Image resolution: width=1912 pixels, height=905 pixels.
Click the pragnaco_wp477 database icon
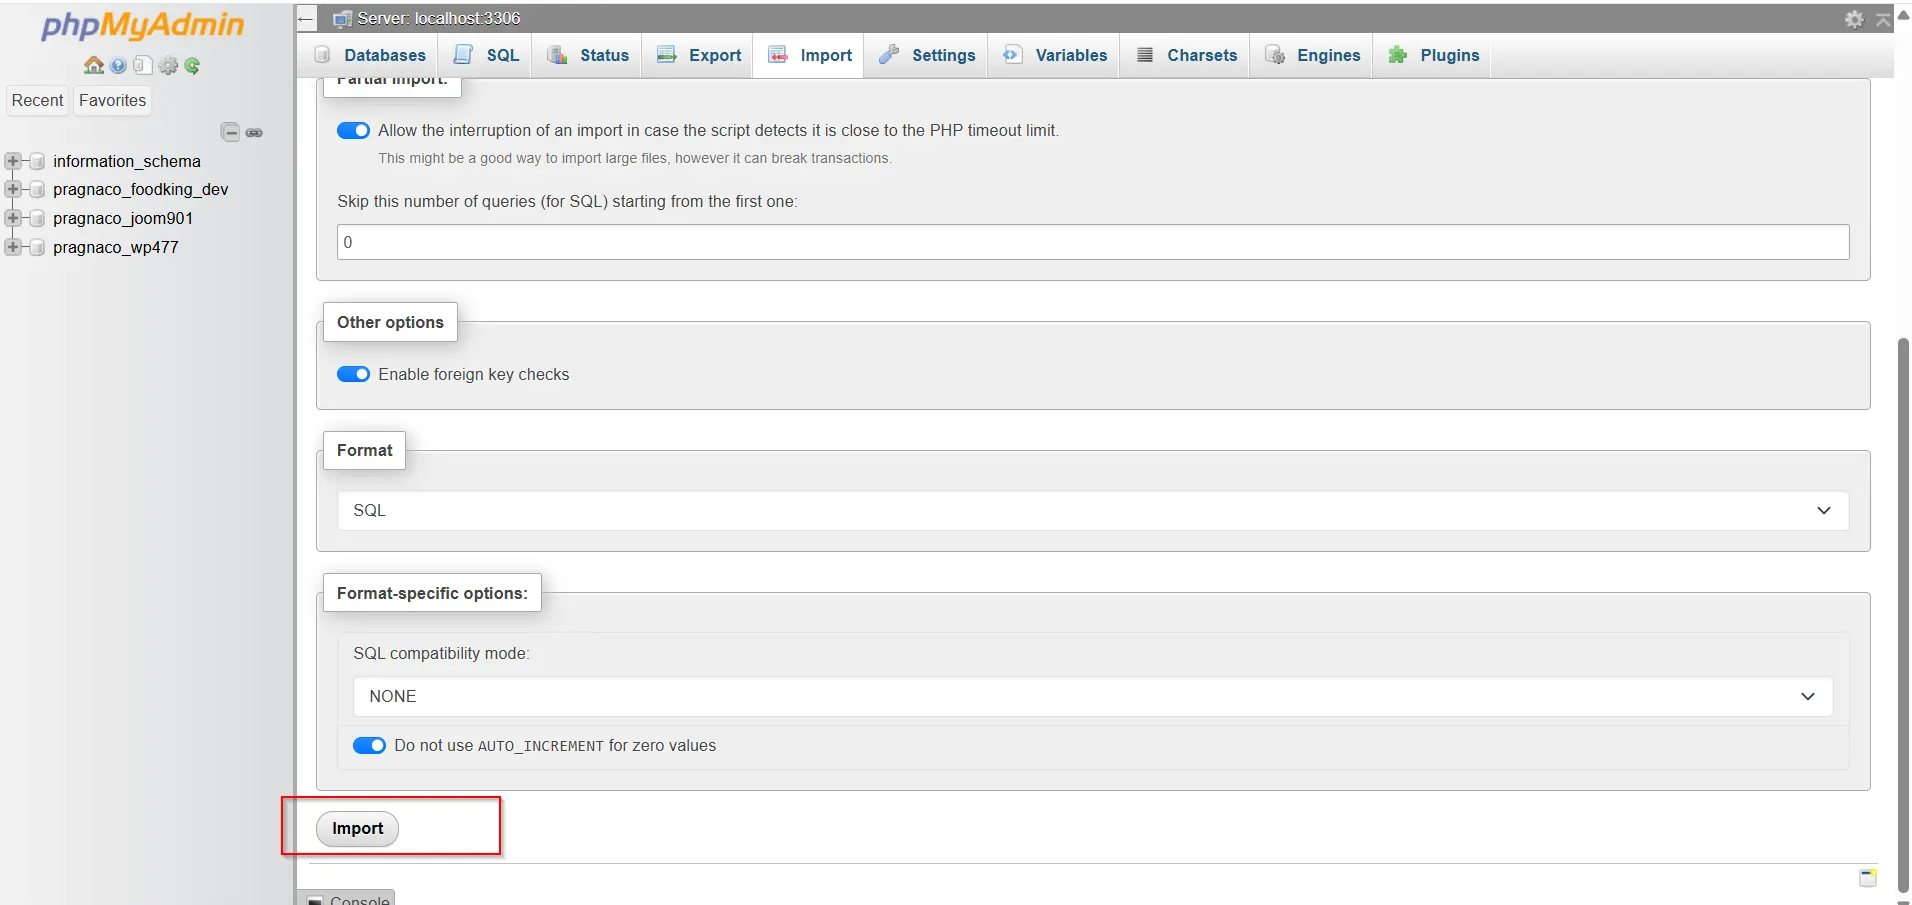[37, 247]
